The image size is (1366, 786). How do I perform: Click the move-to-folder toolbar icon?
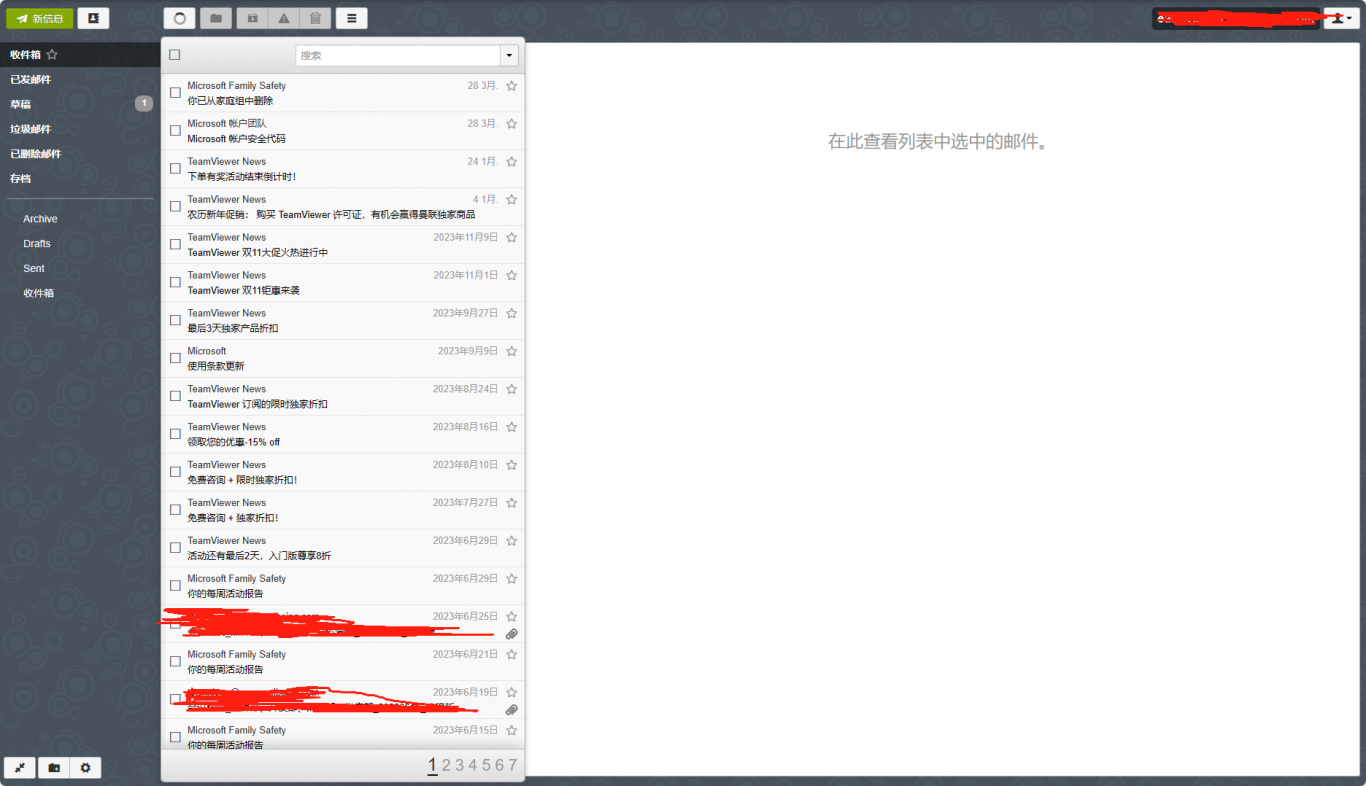(216, 18)
